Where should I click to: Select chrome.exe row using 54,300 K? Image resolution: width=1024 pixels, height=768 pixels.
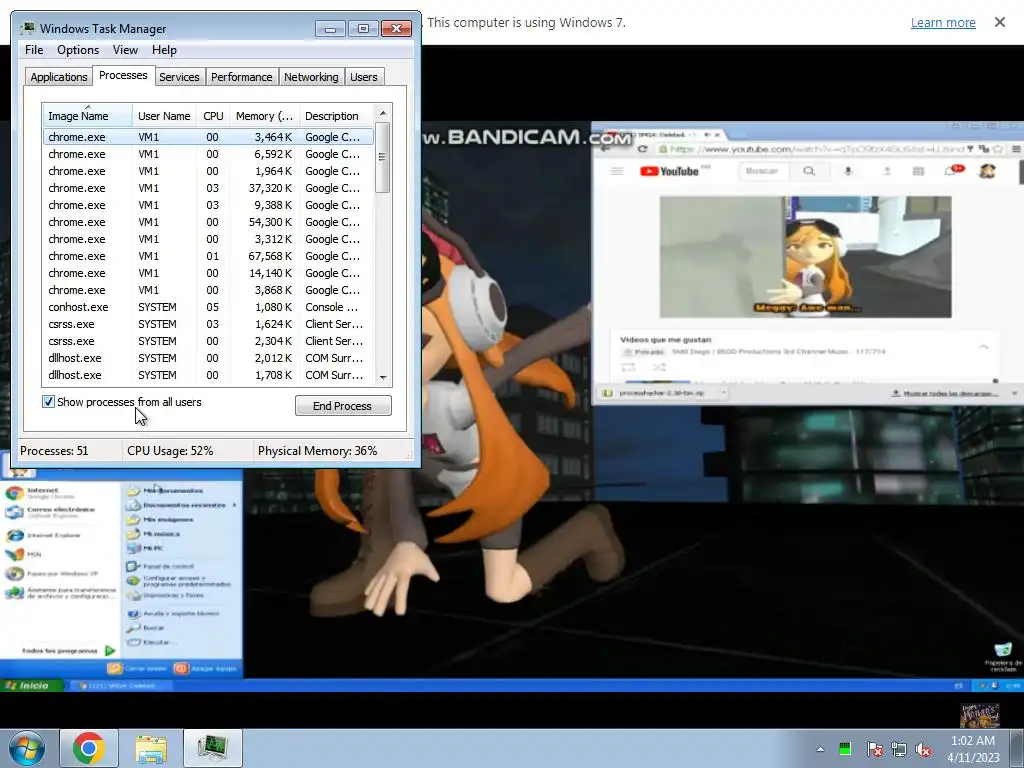coord(208,222)
